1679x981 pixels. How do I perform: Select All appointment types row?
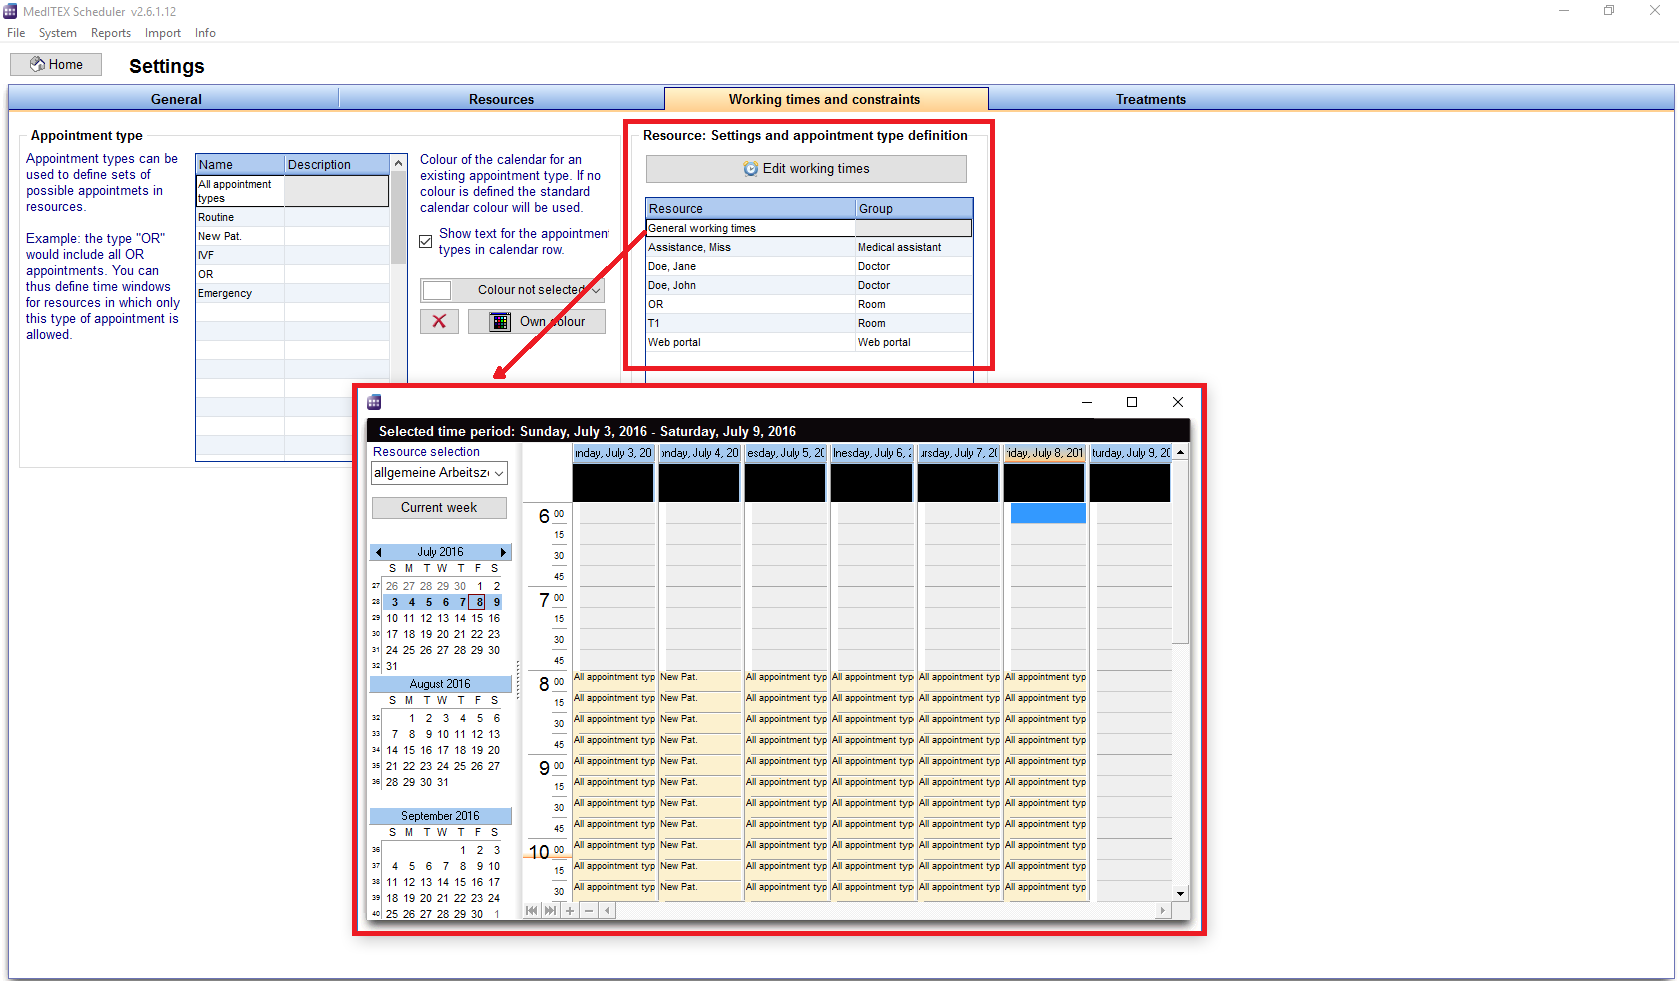tap(292, 191)
